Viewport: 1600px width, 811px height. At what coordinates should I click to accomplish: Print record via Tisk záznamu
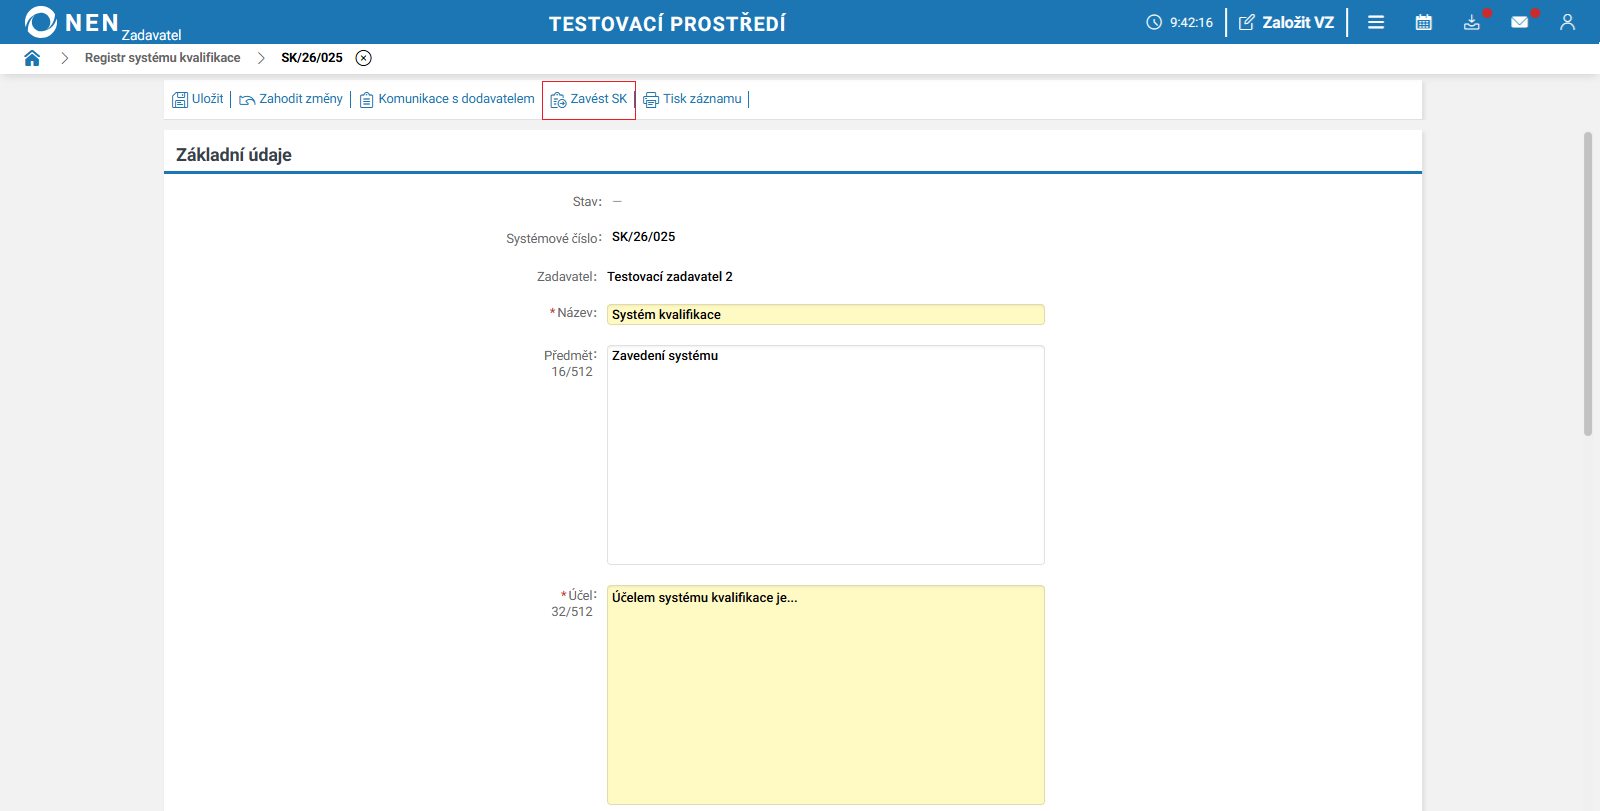click(x=693, y=99)
